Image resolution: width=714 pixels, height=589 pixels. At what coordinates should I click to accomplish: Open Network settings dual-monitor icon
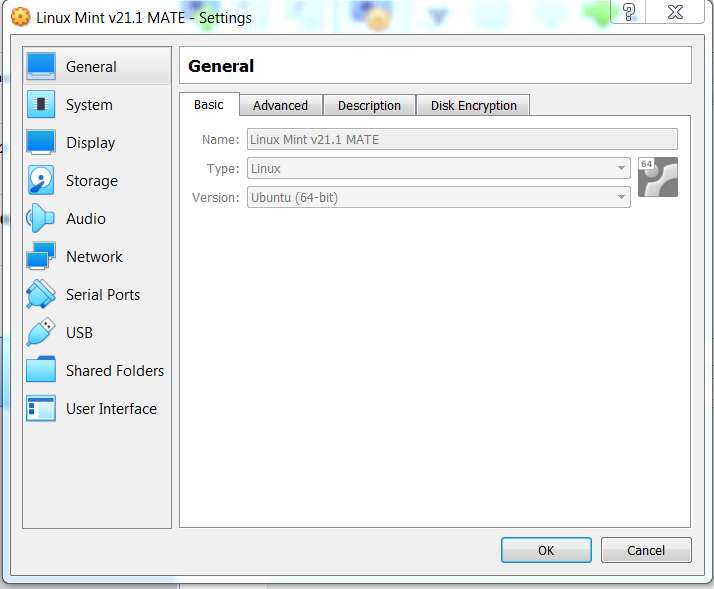41,256
